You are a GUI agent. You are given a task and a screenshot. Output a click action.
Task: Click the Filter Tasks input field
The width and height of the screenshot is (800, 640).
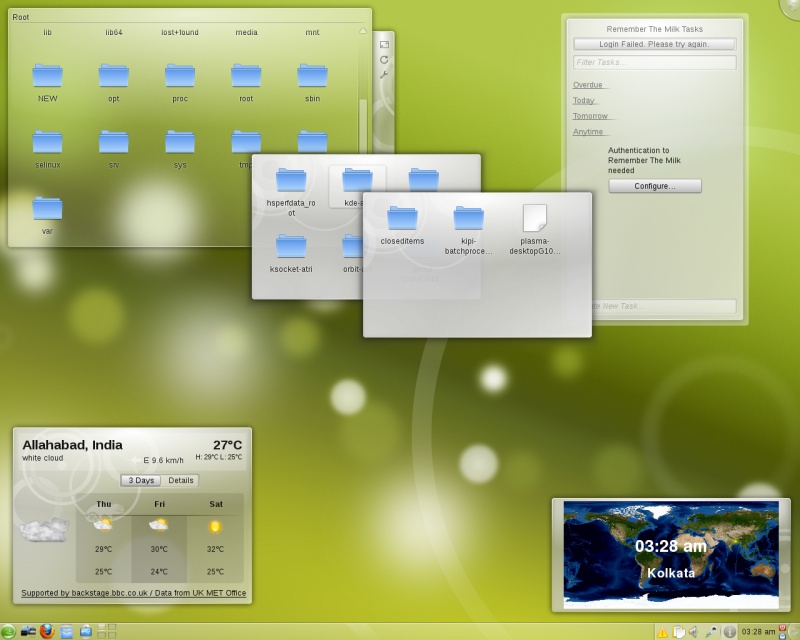point(655,62)
